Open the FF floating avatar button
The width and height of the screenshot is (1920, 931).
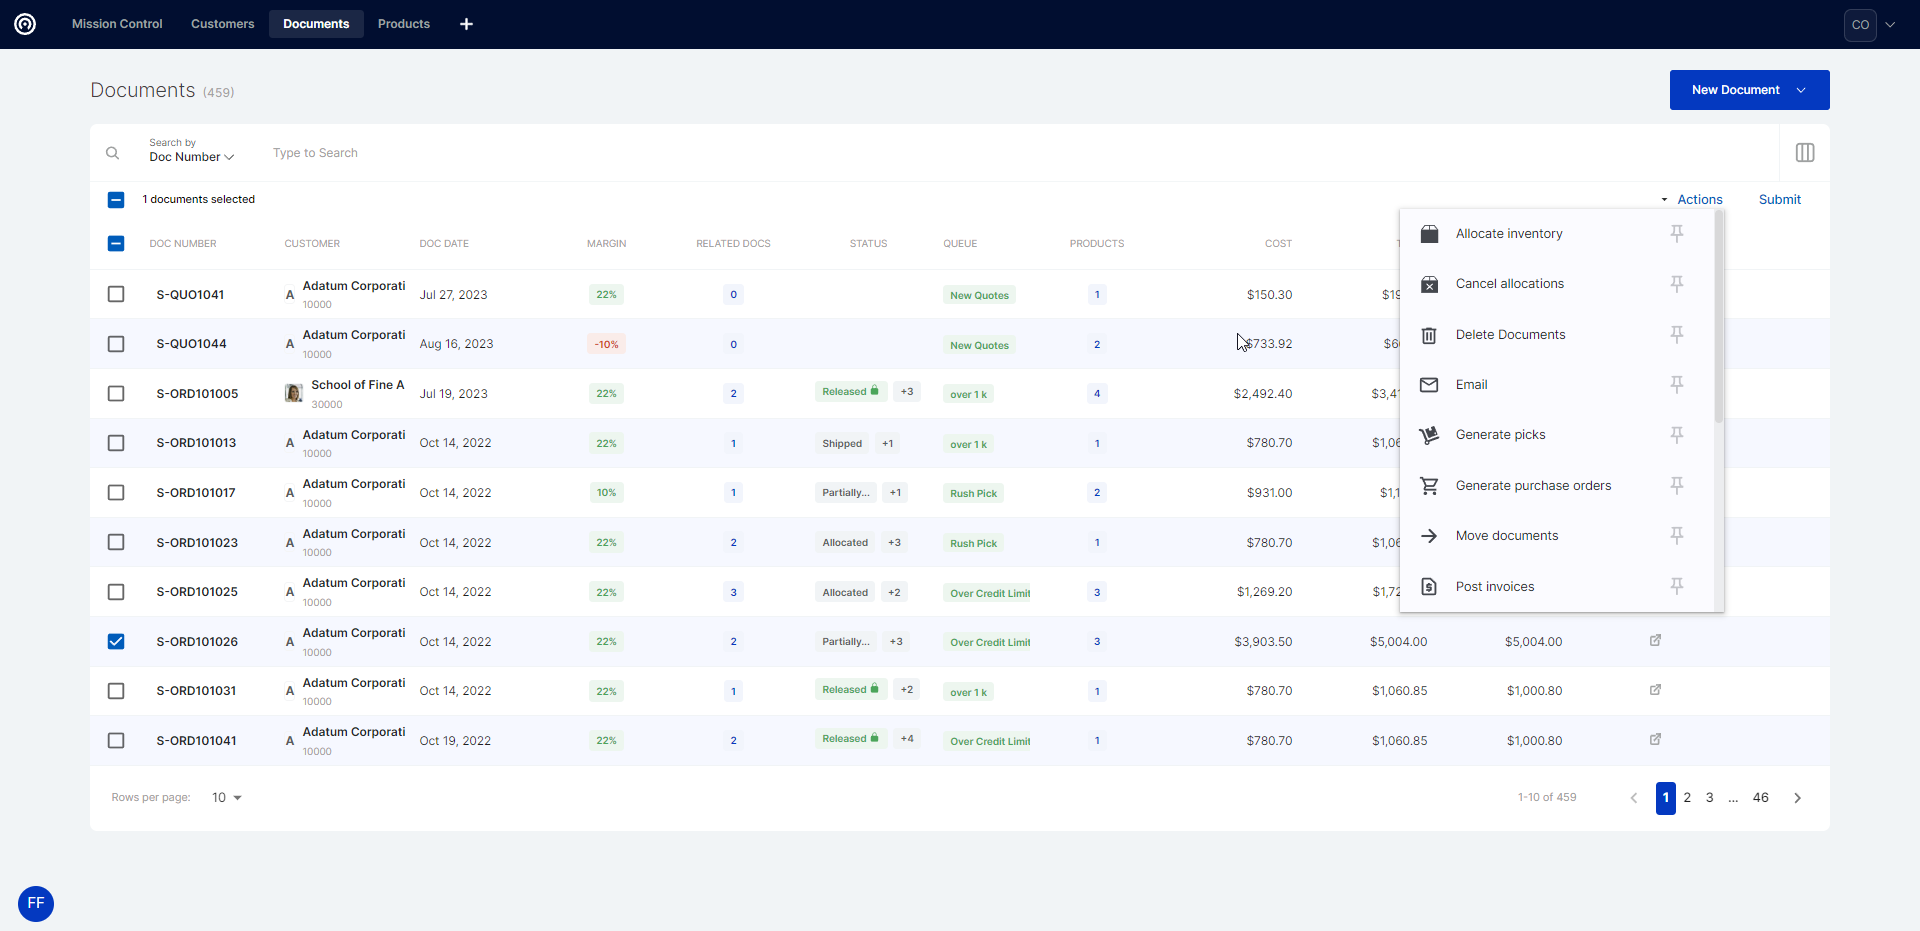click(36, 903)
